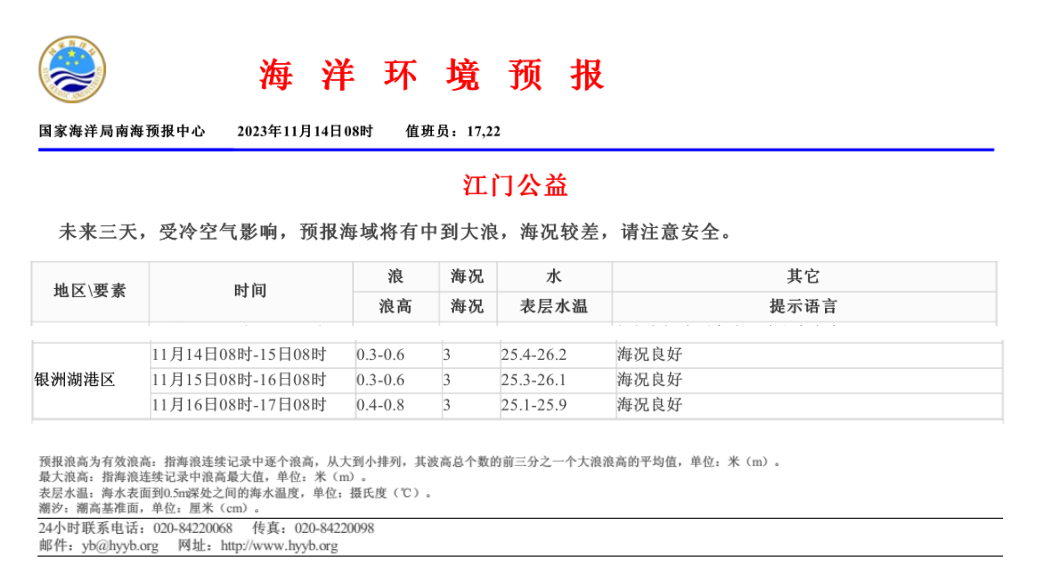This screenshot has width=1042, height=583.
Task: Select the 11月16日08时-17日08时 time cell
Action: 239,405
